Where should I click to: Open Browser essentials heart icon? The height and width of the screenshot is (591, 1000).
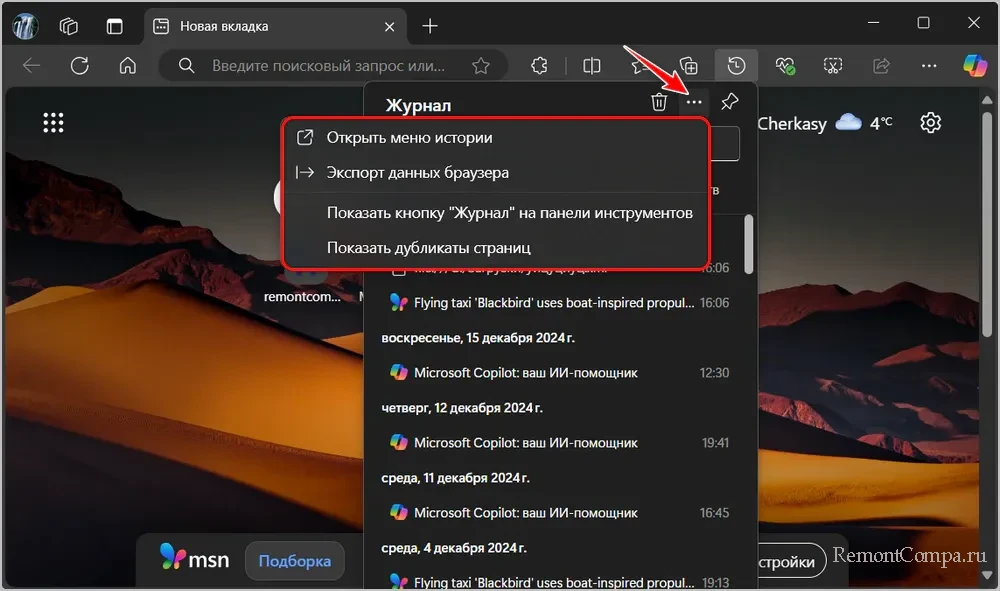785,65
